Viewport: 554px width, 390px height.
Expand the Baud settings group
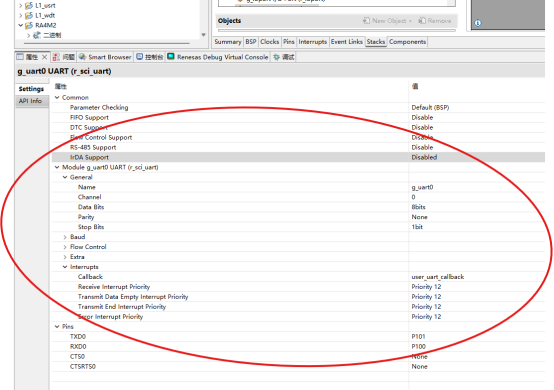tap(65, 237)
